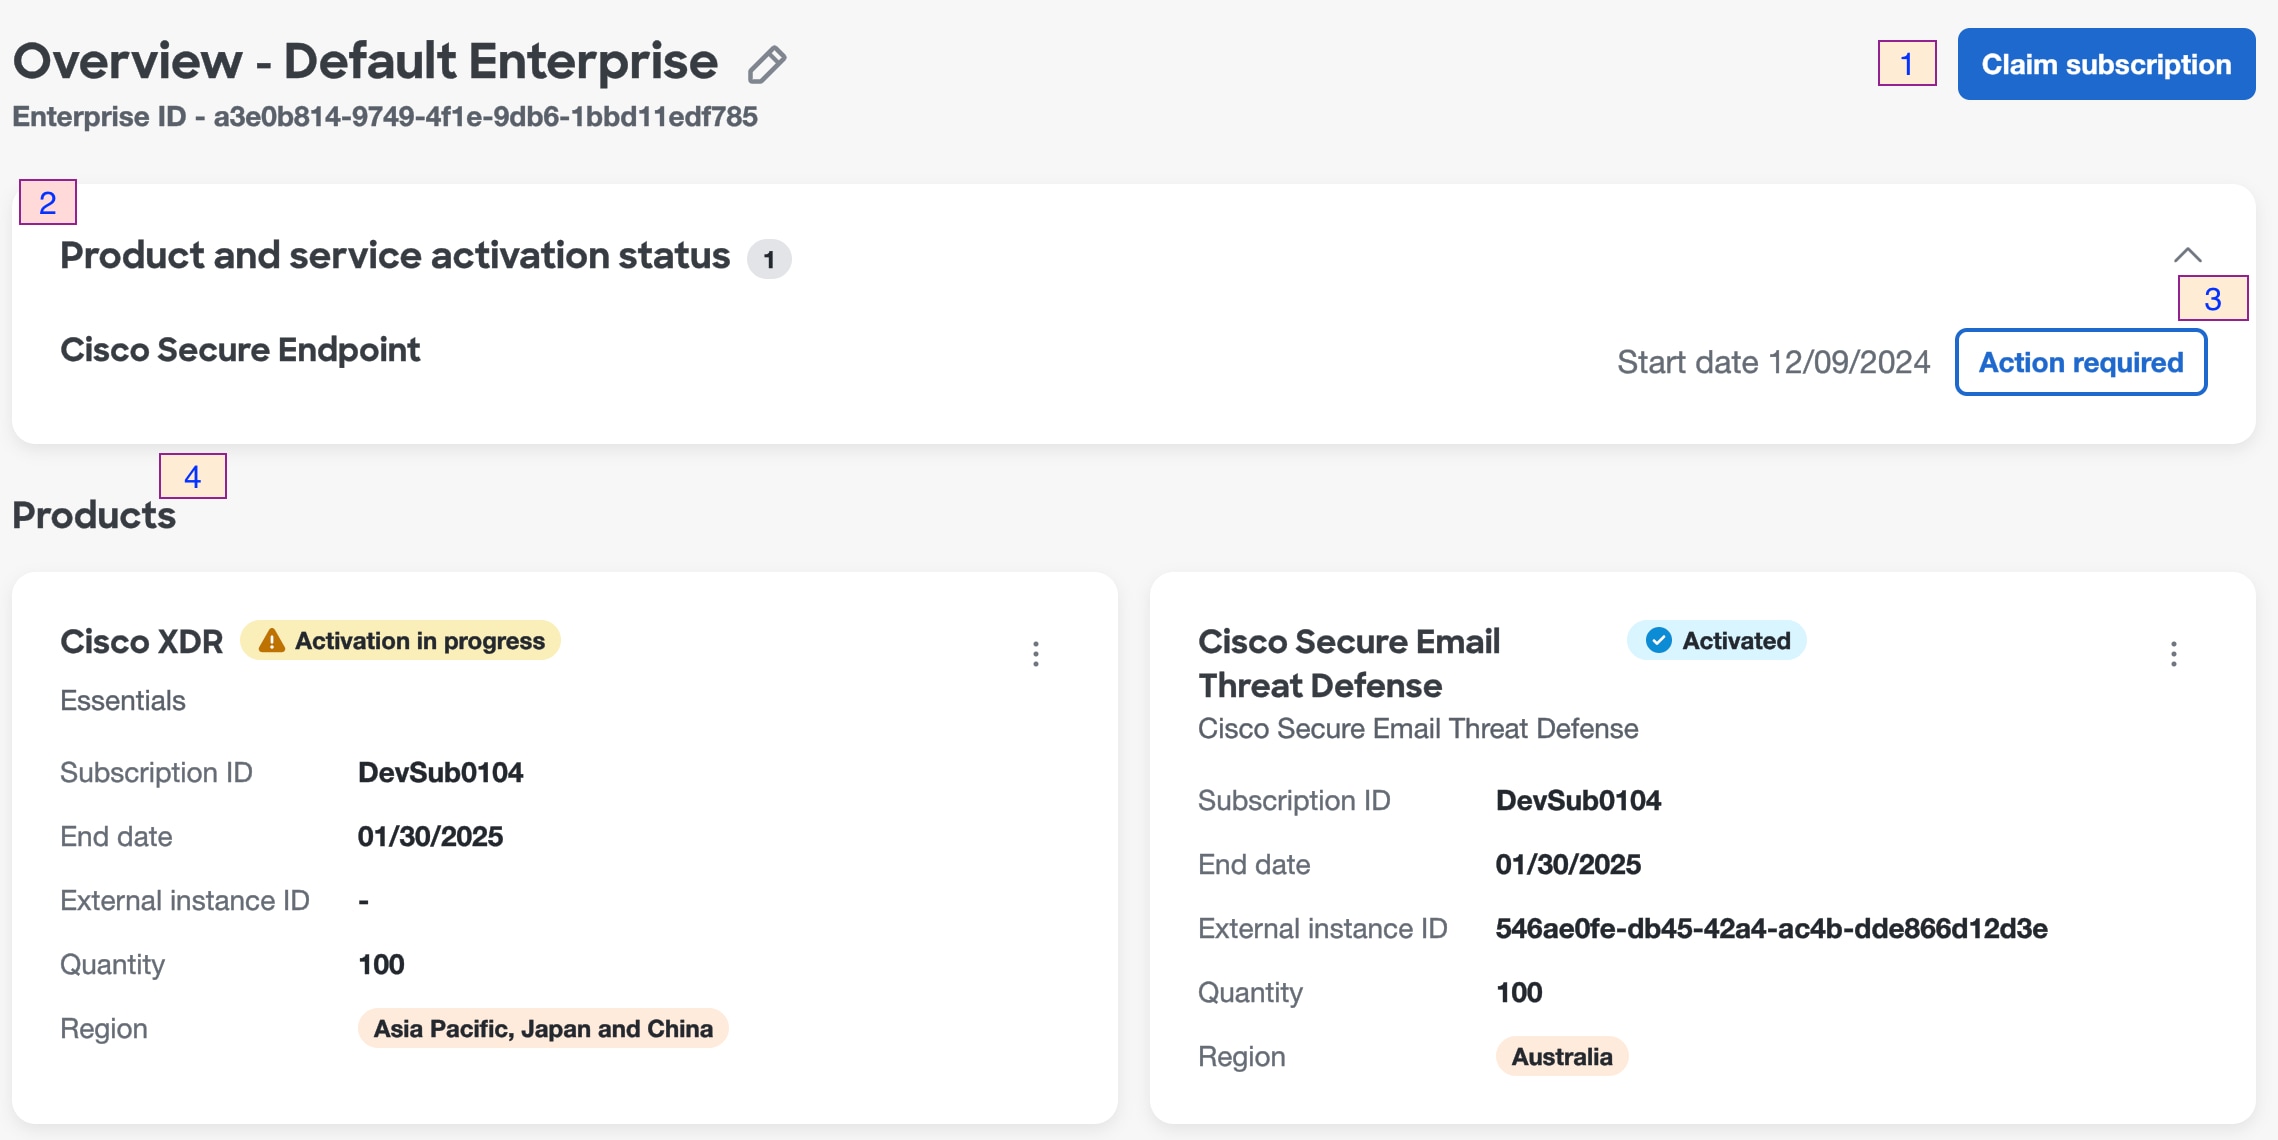Viewport: 2278px width, 1140px height.
Task: Select the Asia Pacific, Japan and China region tag
Action: point(543,1028)
